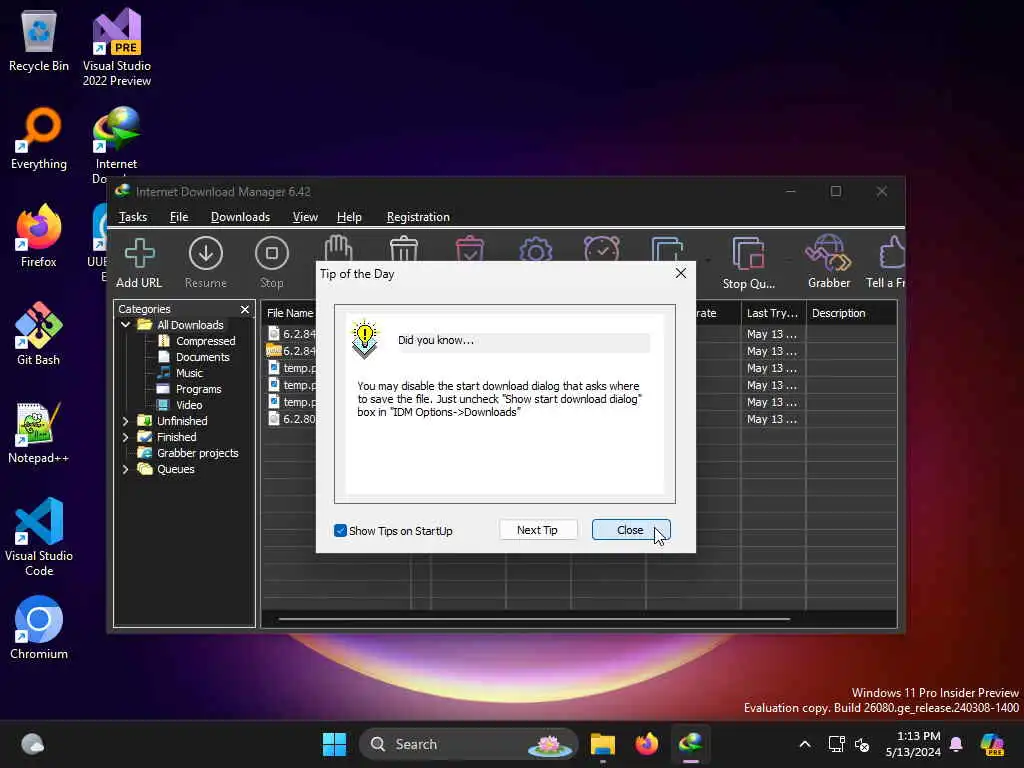Expand the Unfinished category
This screenshot has height=768, width=1024.
pos(125,421)
